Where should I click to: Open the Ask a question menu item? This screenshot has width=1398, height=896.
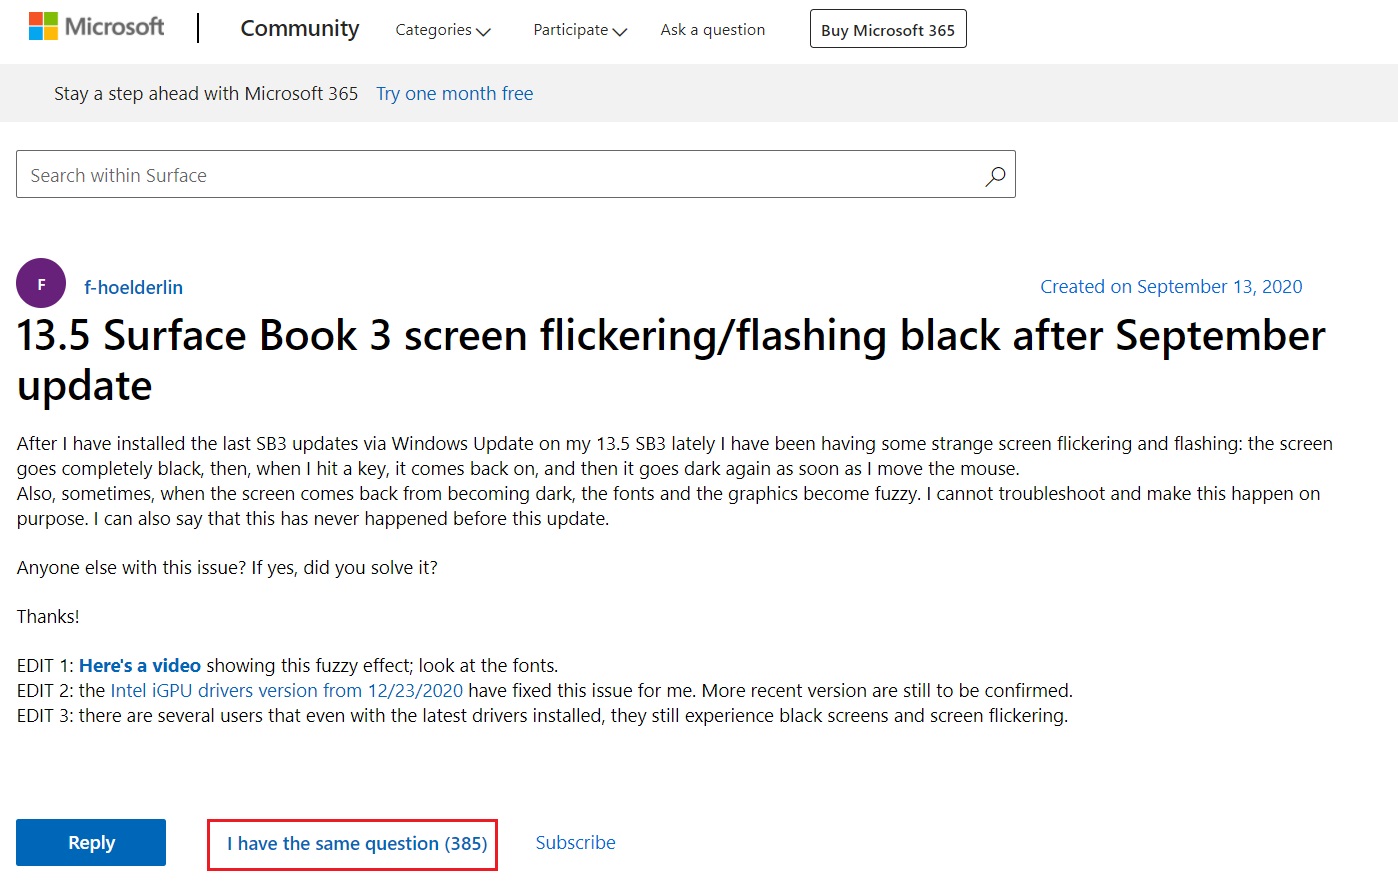coord(713,30)
